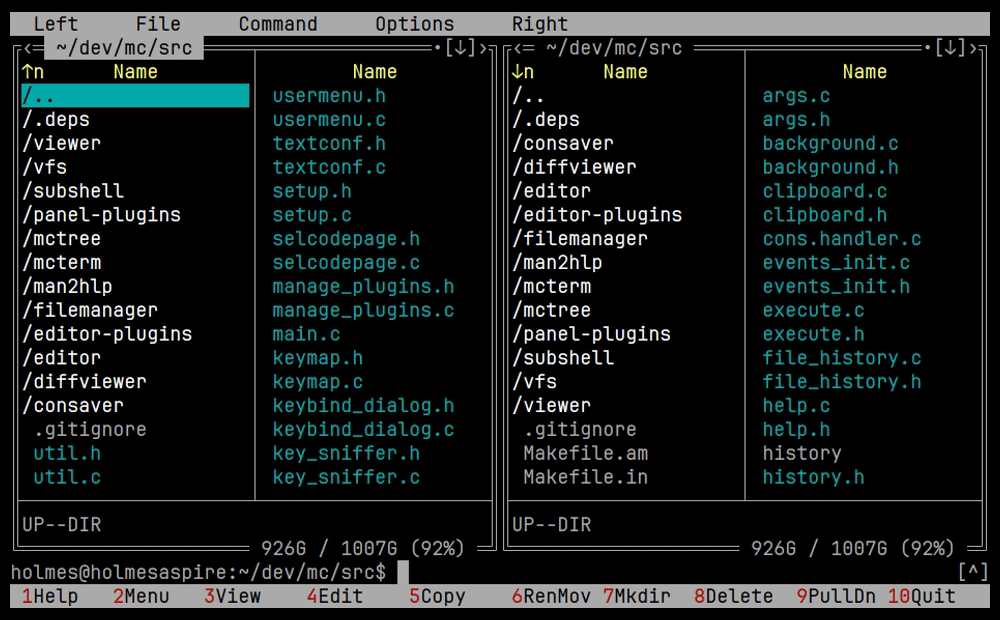Select selcodepage.c file
This screenshot has width=1000, height=620.
point(346,262)
